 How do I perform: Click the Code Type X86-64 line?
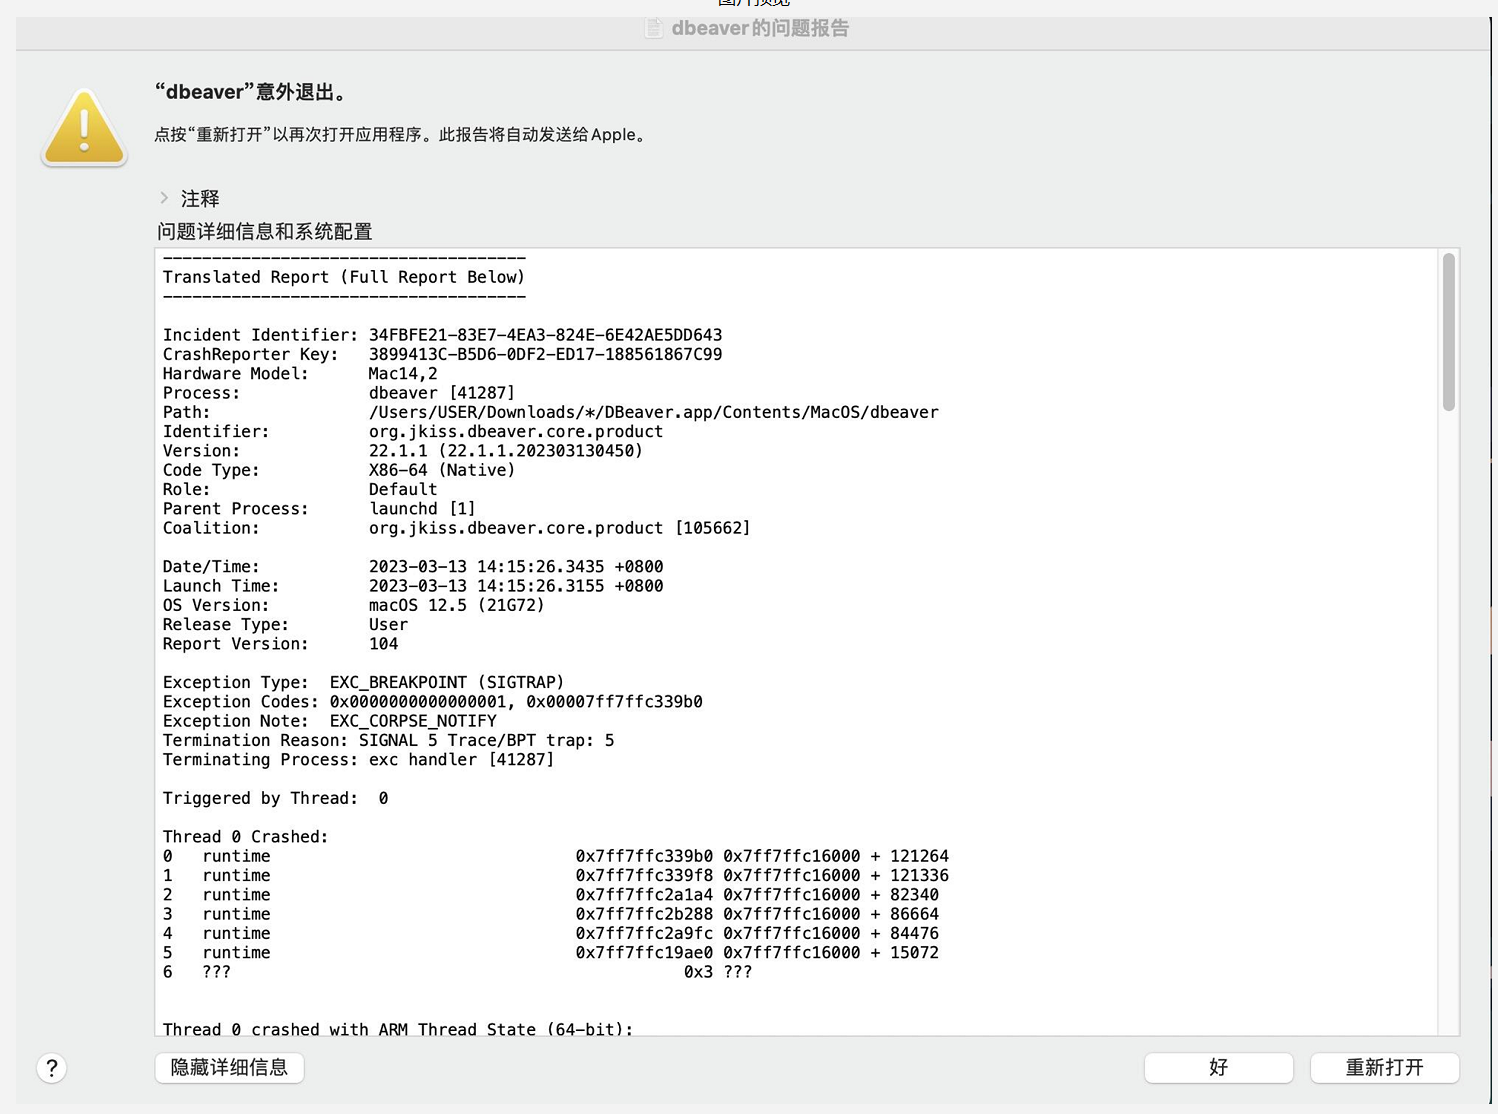tap(338, 469)
